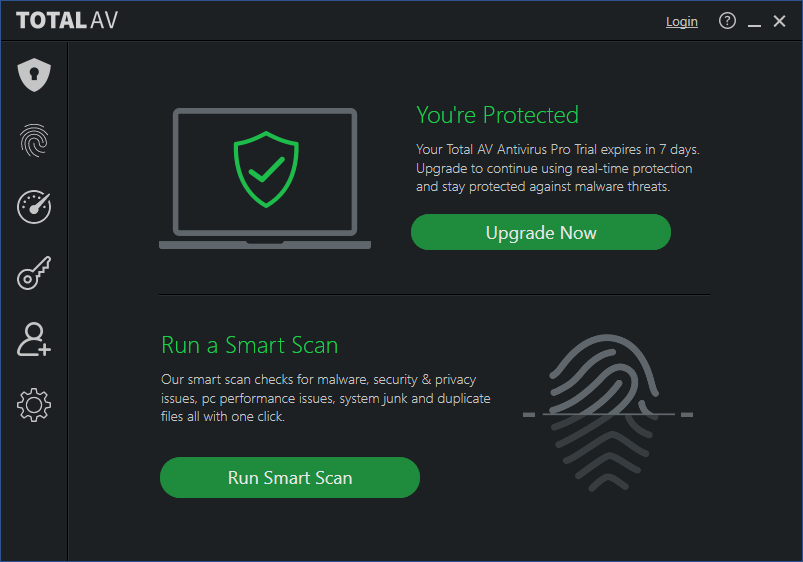Click the large fingerprint scan graphic

(x=607, y=414)
